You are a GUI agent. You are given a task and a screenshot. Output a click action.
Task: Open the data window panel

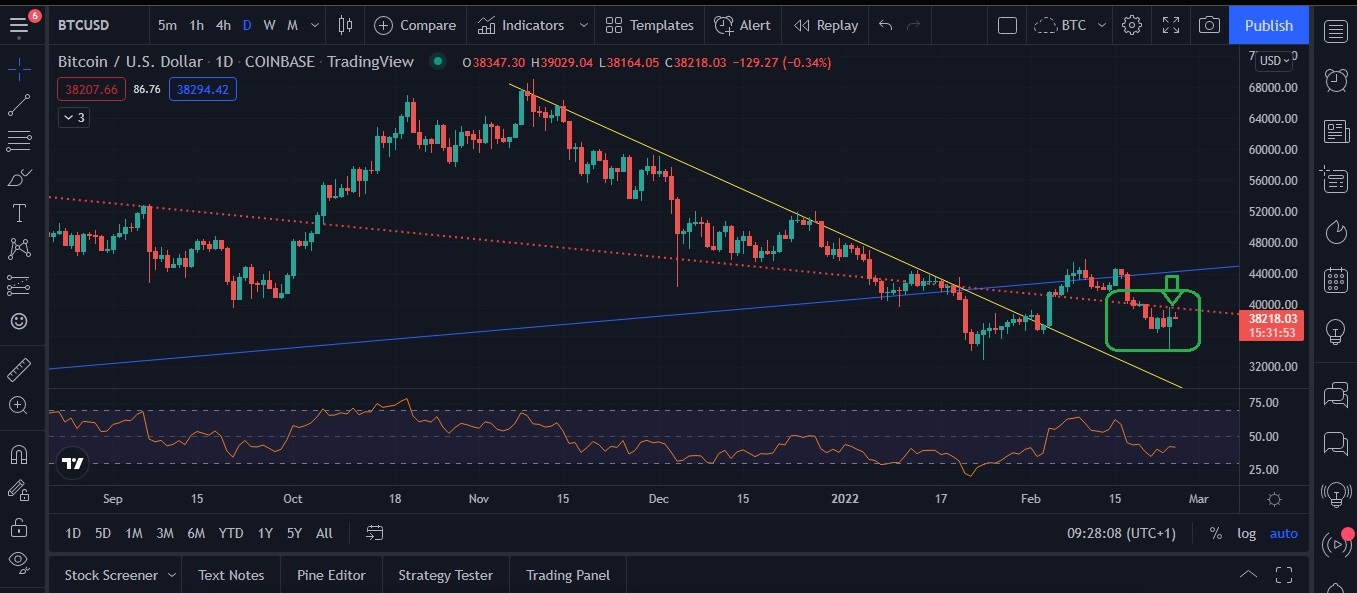click(x=1335, y=180)
